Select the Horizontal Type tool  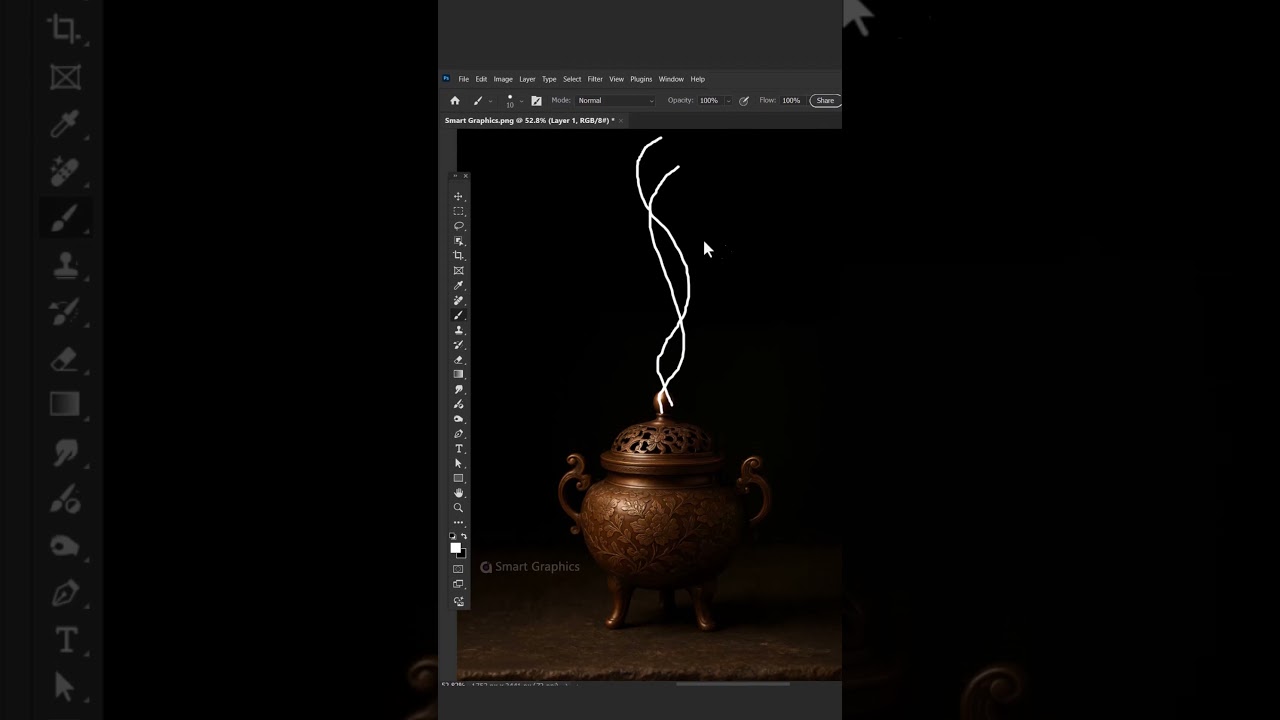[x=459, y=449]
